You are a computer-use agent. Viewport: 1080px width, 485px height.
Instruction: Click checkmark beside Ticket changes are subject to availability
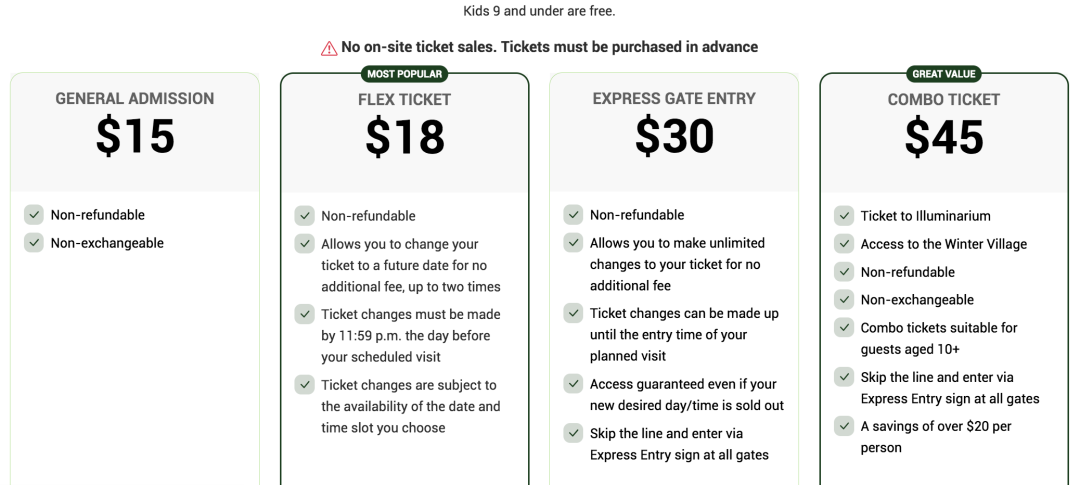[304, 384]
